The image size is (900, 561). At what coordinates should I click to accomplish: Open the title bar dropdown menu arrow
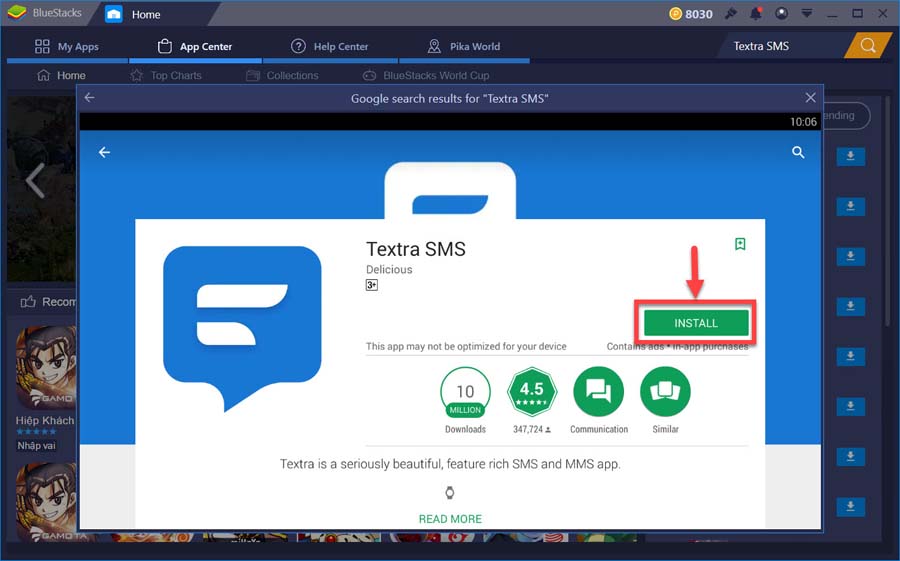(x=806, y=13)
